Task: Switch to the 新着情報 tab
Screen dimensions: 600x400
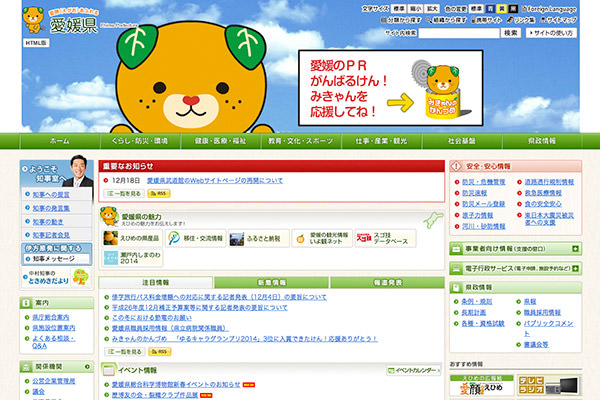Action: (272, 283)
